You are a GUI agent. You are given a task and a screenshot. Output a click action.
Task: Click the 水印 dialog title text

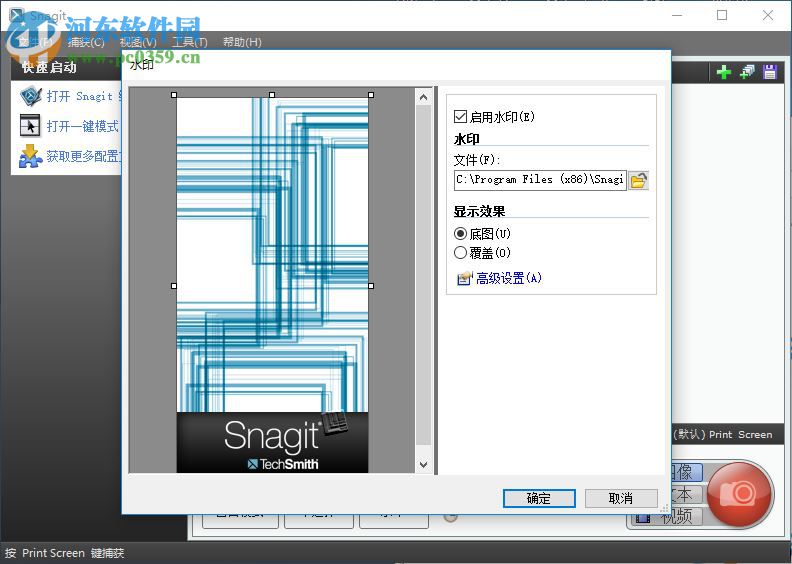point(141,64)
